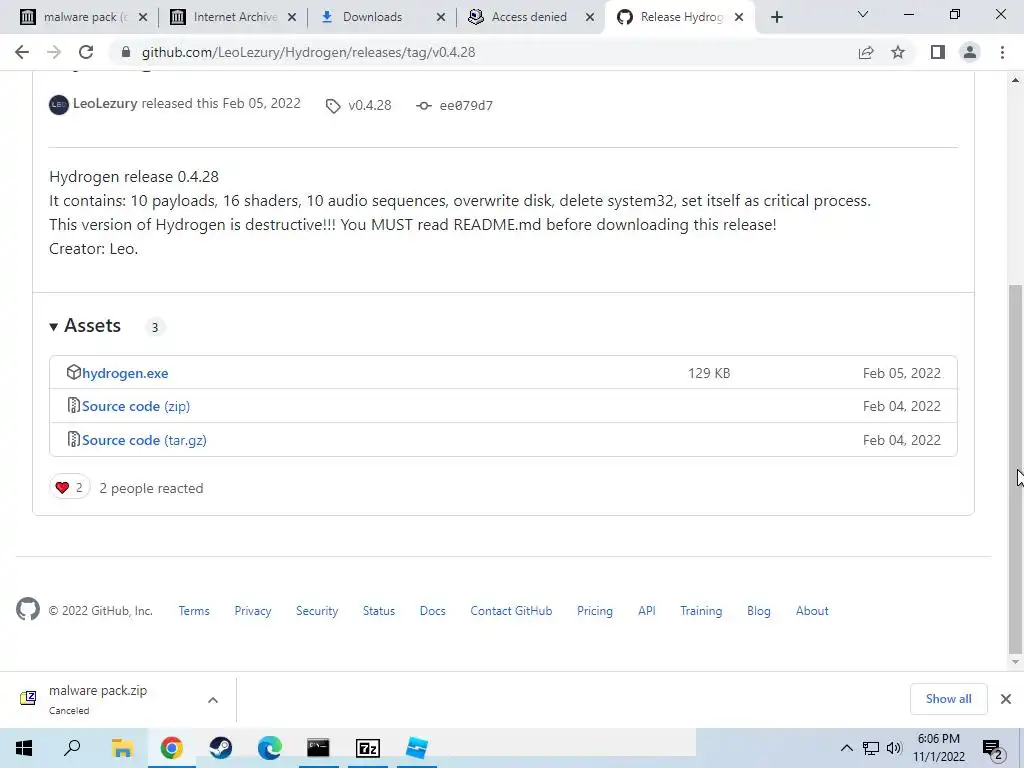Reload the GitHub release page
The image size is (1024, 768).
[86, 52]
